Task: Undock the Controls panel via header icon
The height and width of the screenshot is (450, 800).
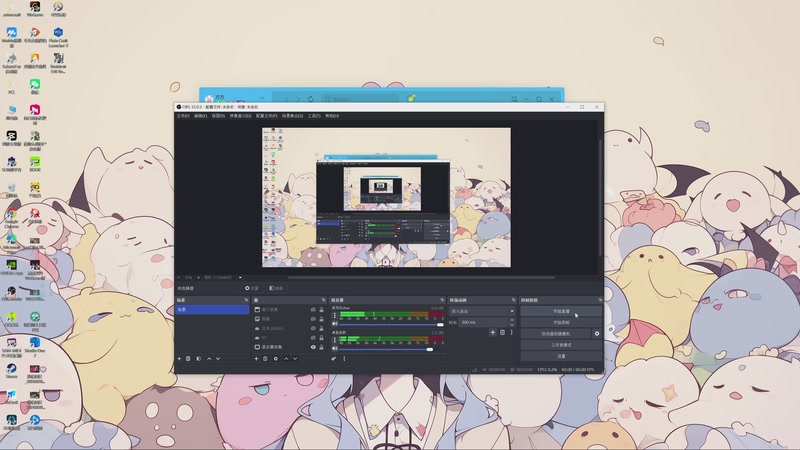Action: click(600, 300)
